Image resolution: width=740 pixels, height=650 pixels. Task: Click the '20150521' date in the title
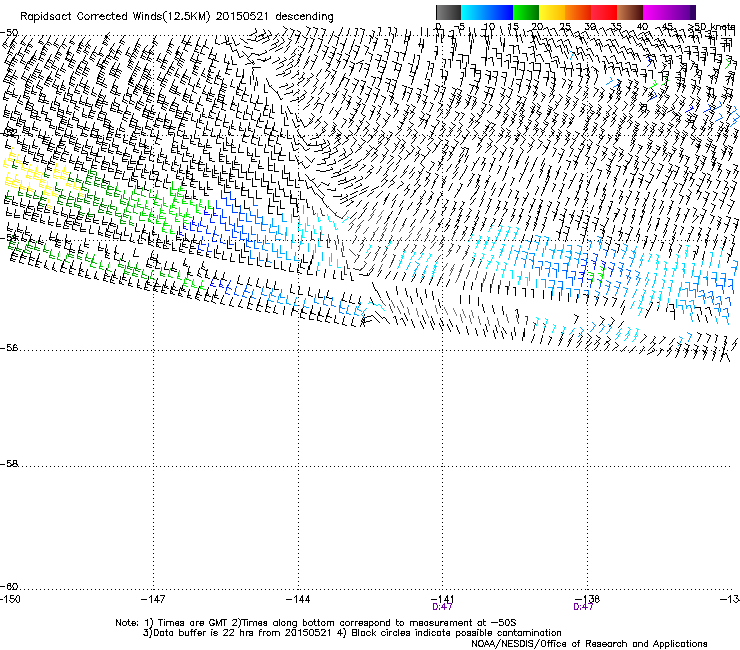(x=242, y=17)
